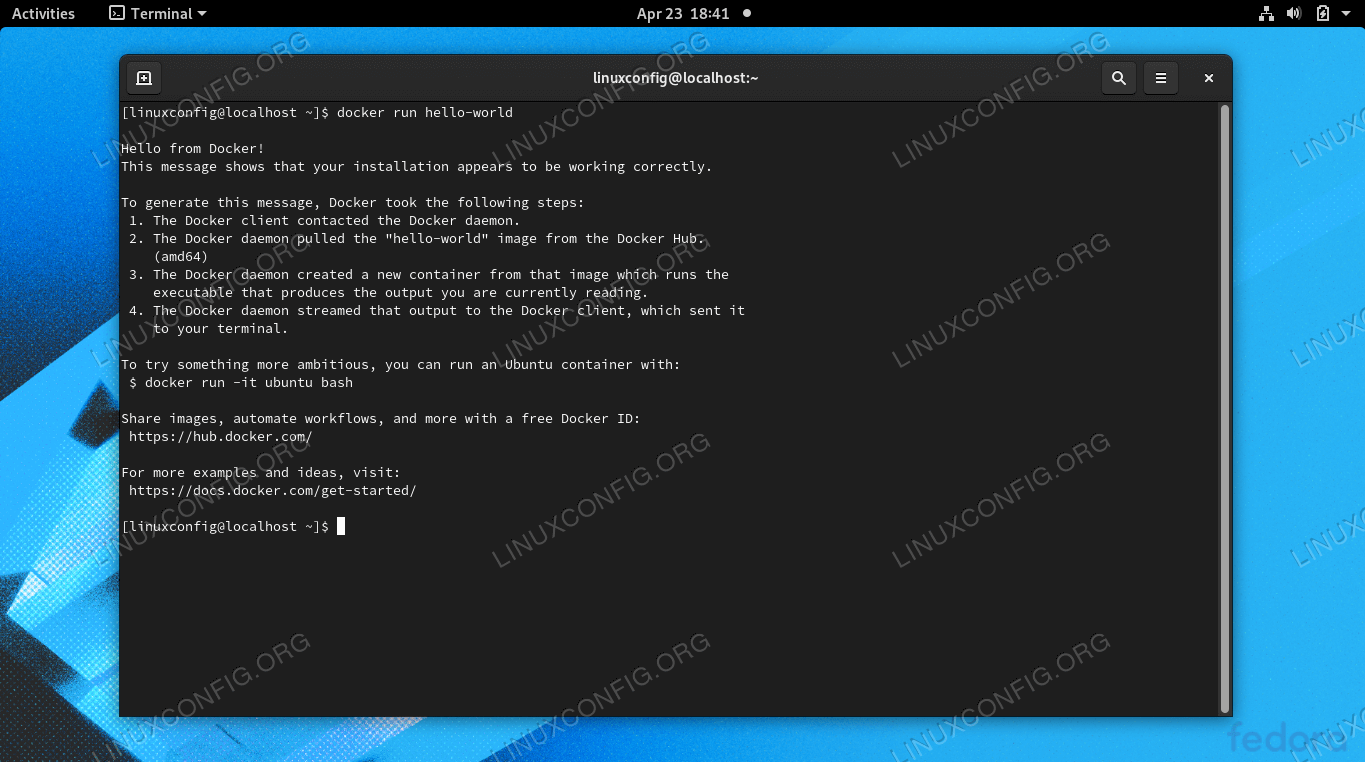Click the '(amd64)' text

(181, 257)
